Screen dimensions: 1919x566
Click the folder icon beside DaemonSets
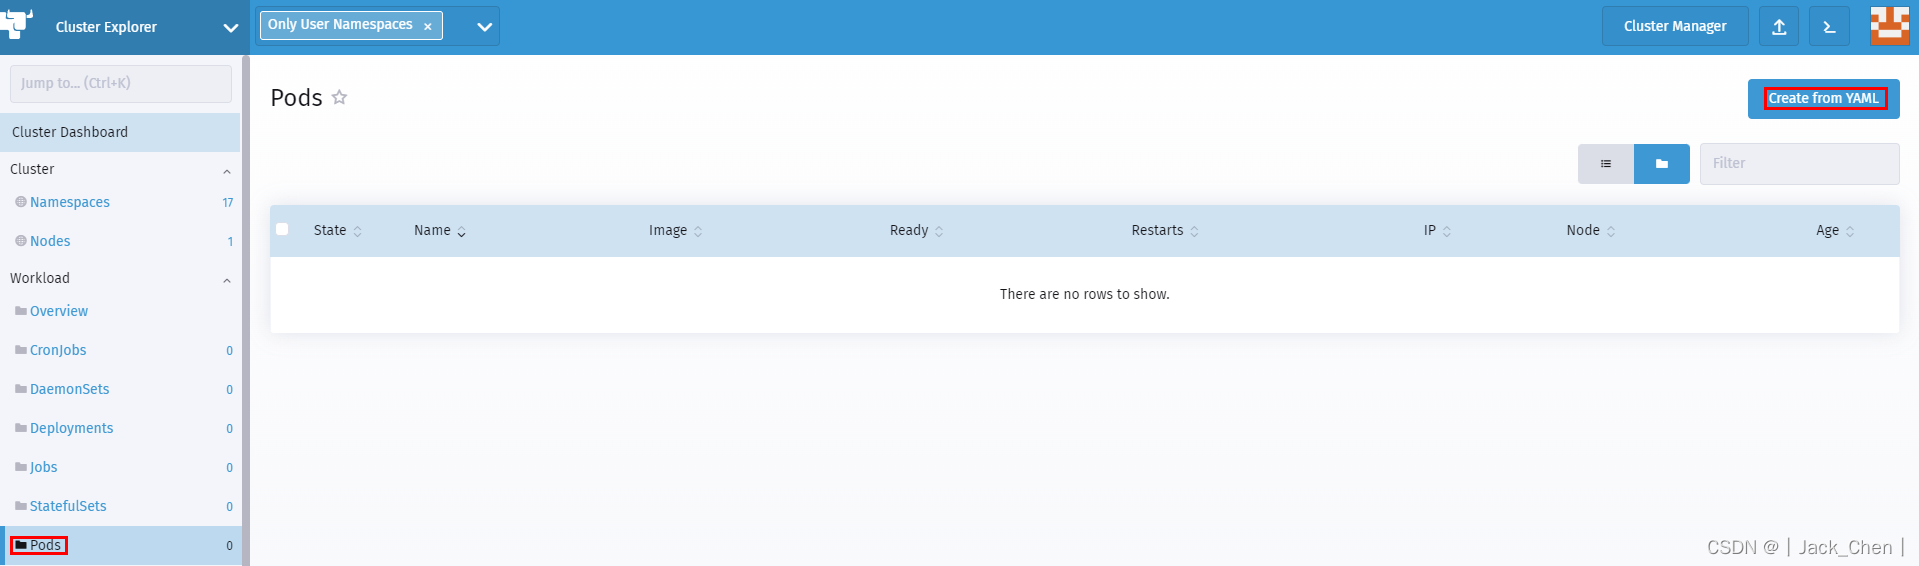click(21, 389)
